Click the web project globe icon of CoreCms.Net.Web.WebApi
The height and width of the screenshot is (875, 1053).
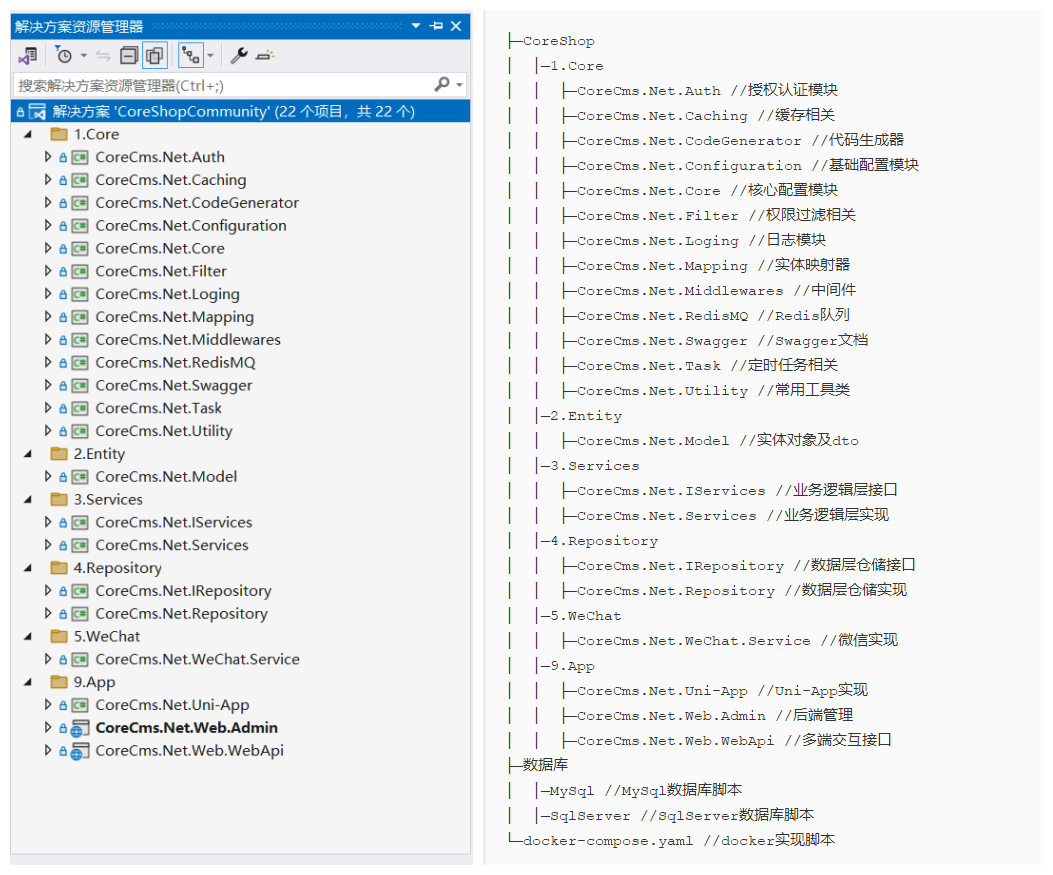point(80,751)
